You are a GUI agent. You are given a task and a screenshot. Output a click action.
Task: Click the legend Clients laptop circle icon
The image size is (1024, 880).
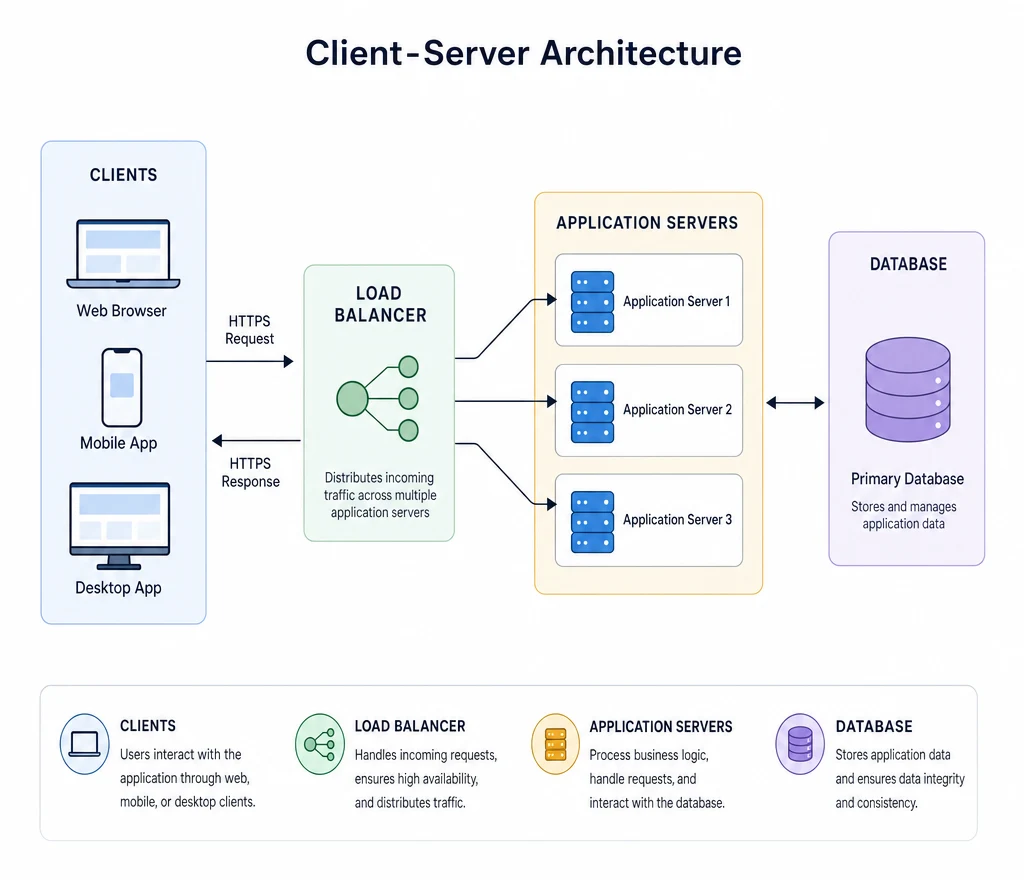(84, 744)
